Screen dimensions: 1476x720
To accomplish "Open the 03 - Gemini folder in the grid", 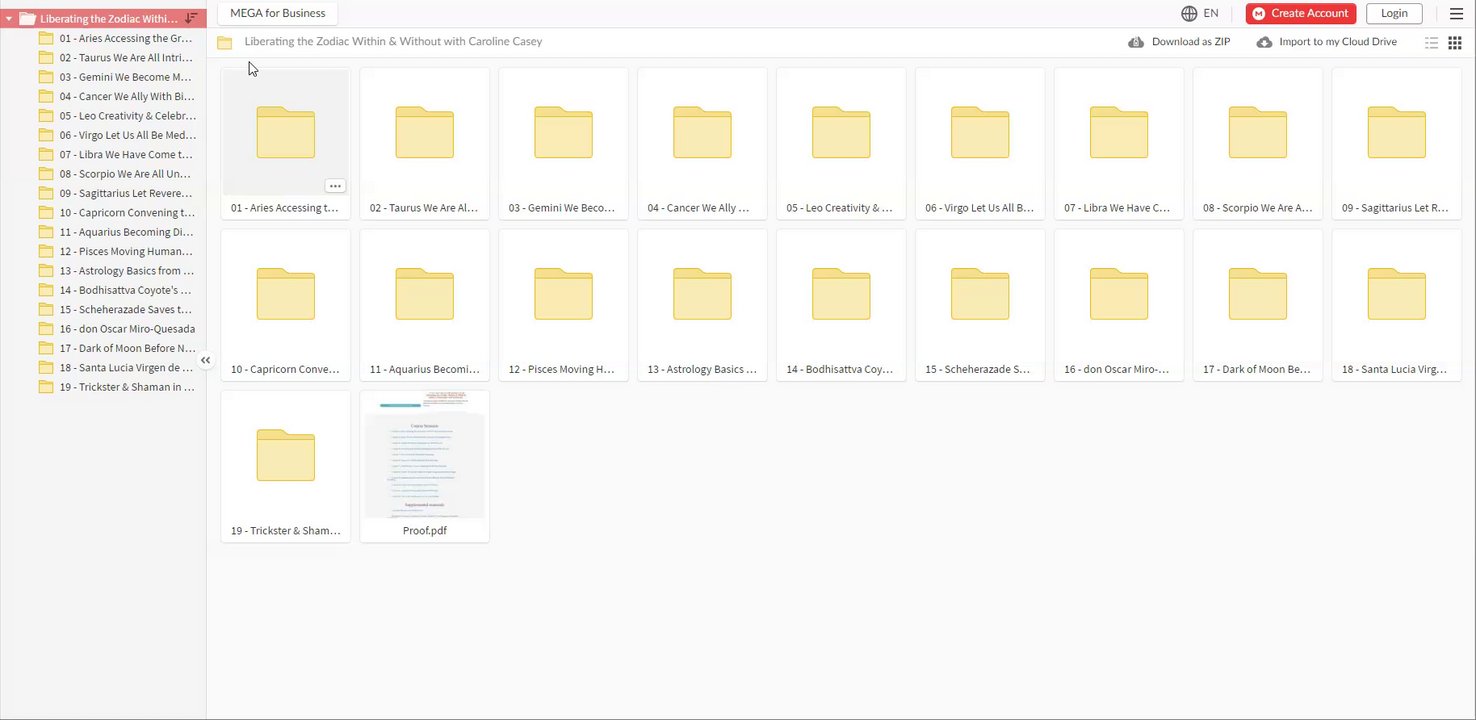I will coord(564,143).
